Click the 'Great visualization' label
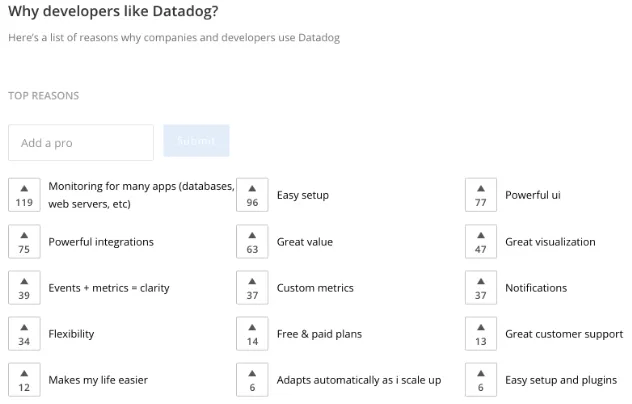This screenshot has width=632, height=404. click(550, 242)
